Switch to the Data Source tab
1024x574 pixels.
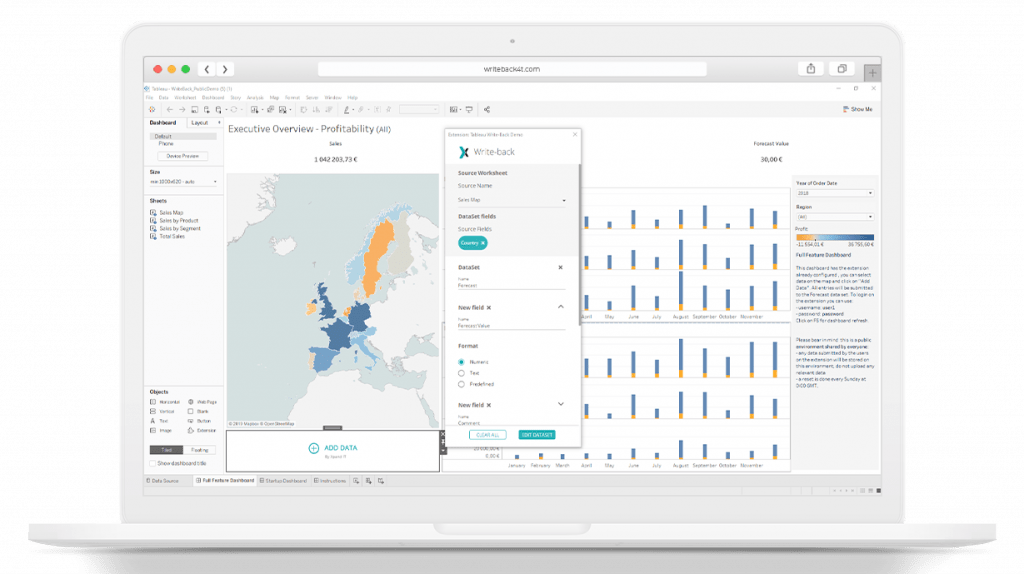[x=163, y=481]
